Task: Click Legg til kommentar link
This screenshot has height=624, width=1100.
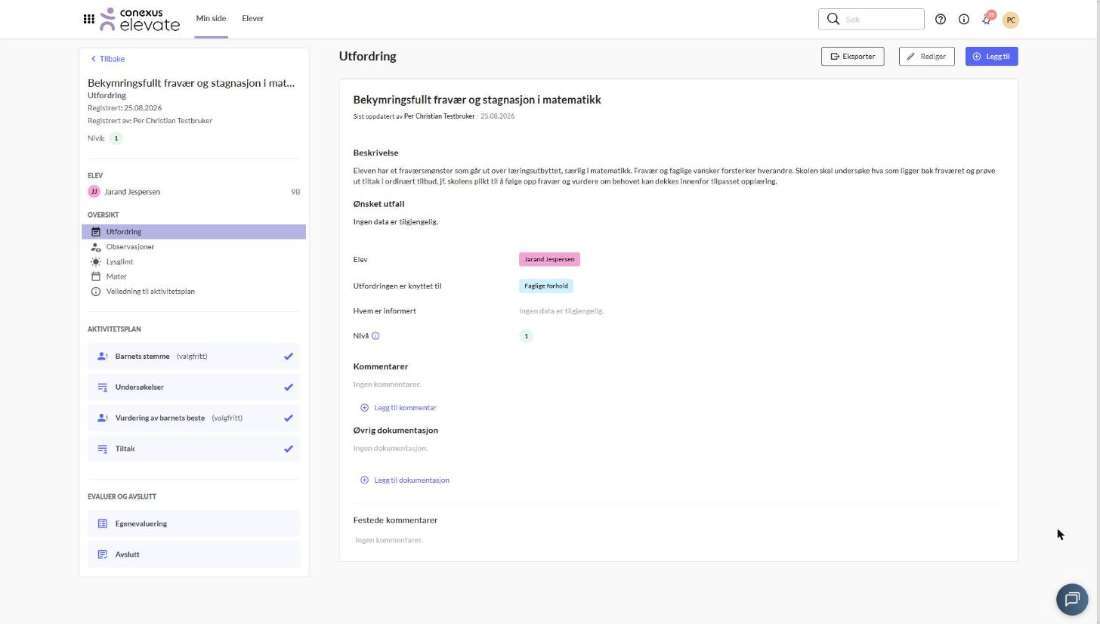Action: click(405, 408)
